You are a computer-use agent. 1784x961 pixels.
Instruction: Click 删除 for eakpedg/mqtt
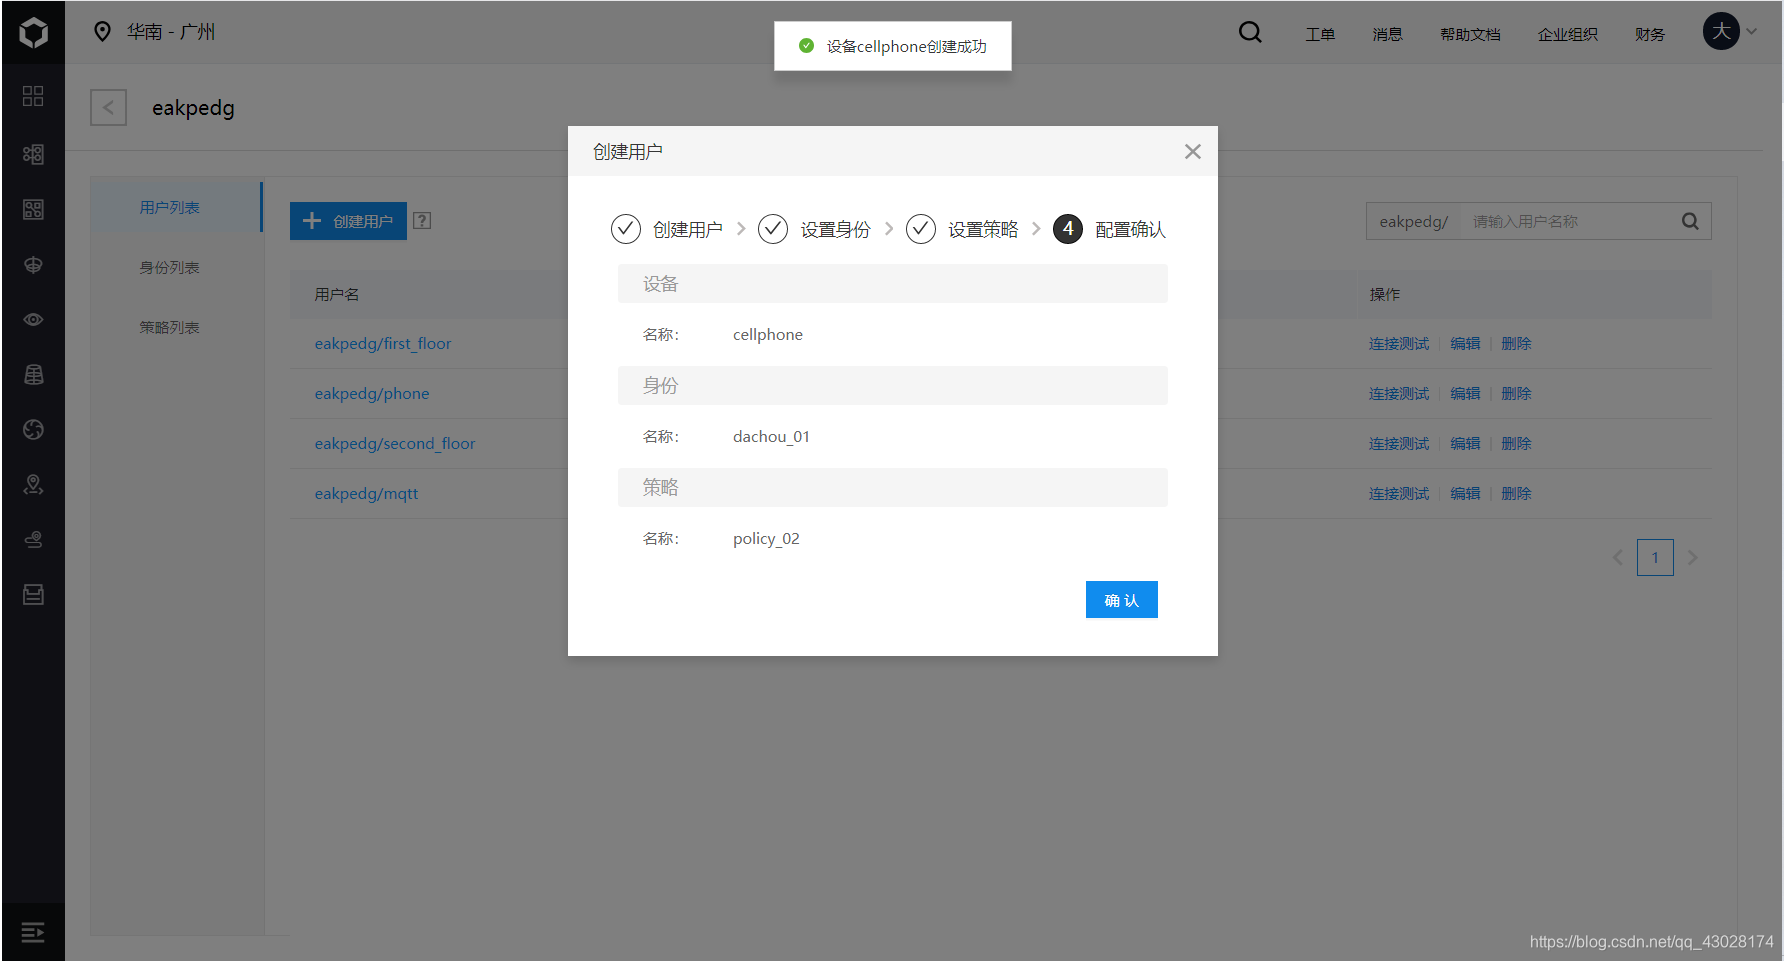[x=1516, y=494]
